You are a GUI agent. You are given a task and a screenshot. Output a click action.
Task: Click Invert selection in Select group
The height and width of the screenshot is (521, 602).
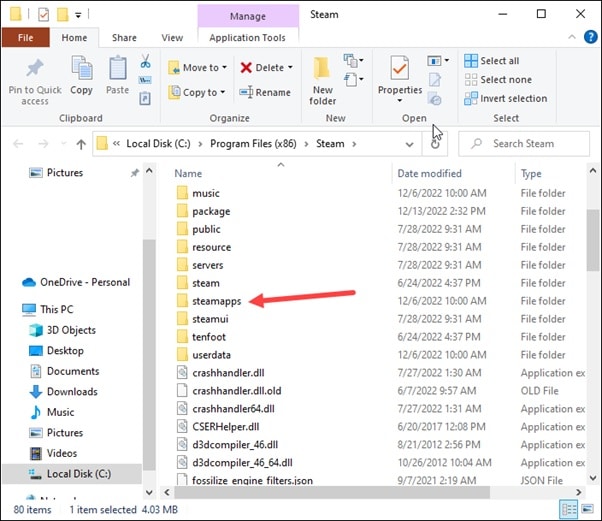click(x=505, y=98)
